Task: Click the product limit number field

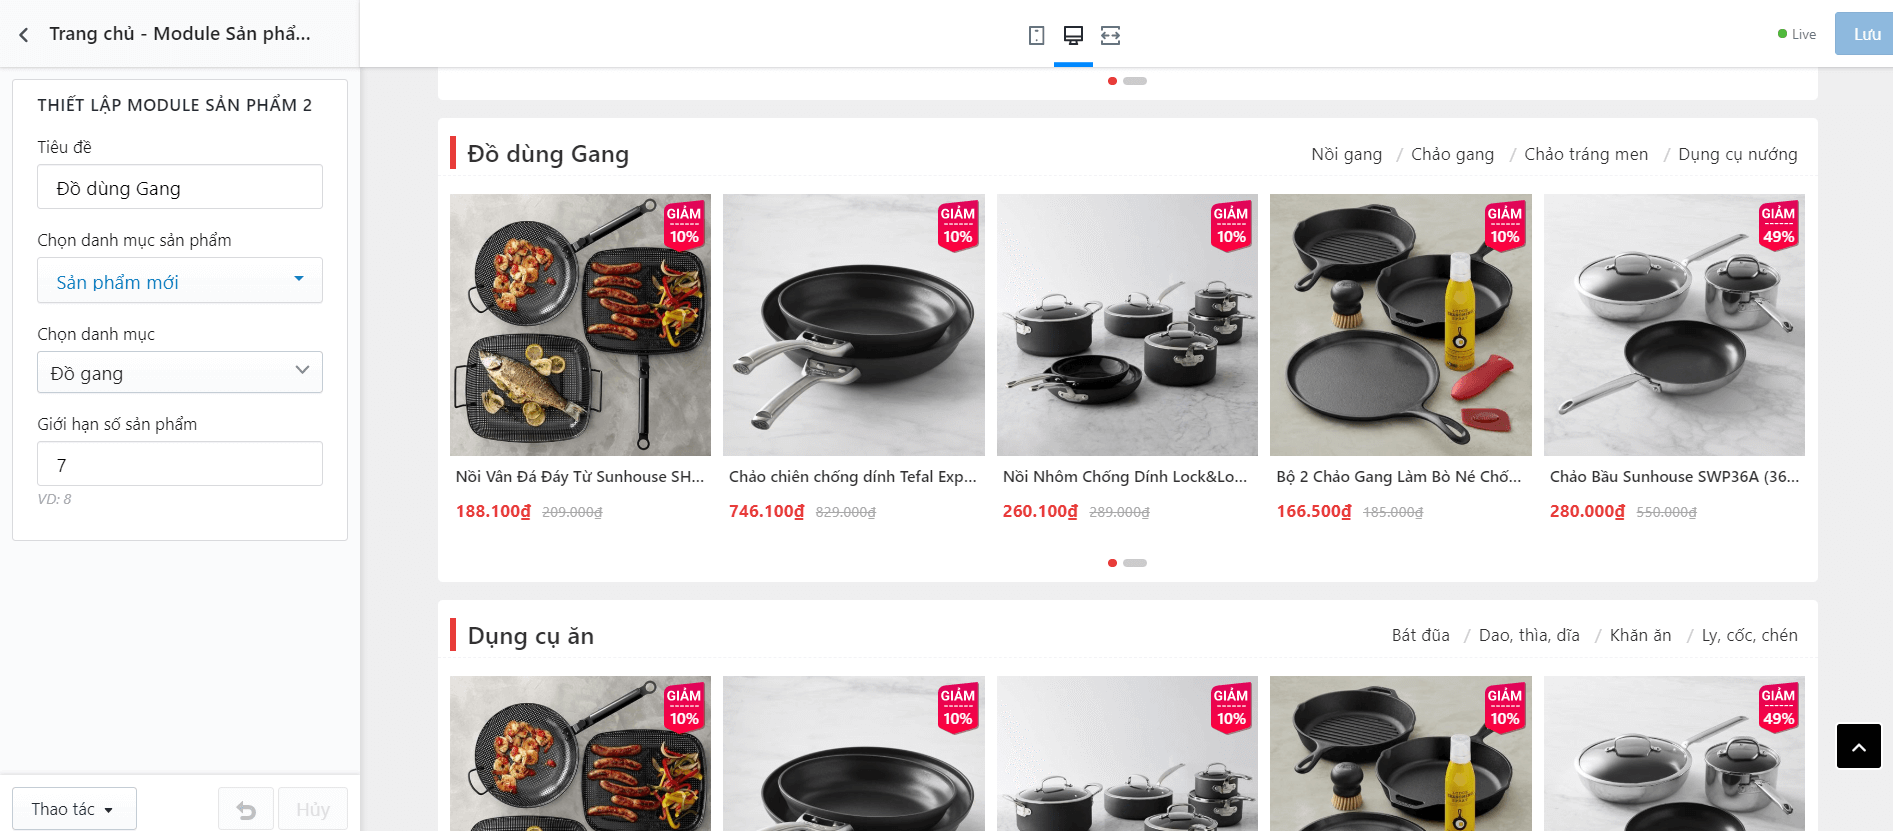Action: (180, 464)
